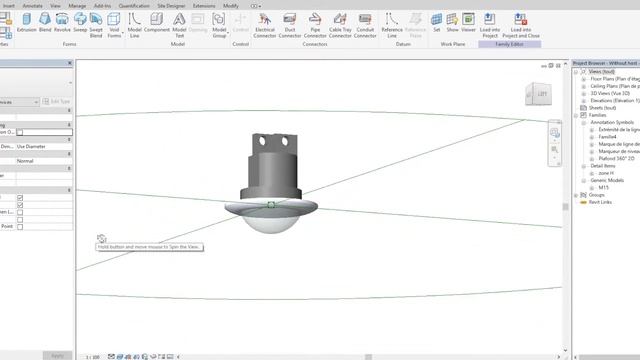Open the Insert ribbon tab

coord(9,6)
